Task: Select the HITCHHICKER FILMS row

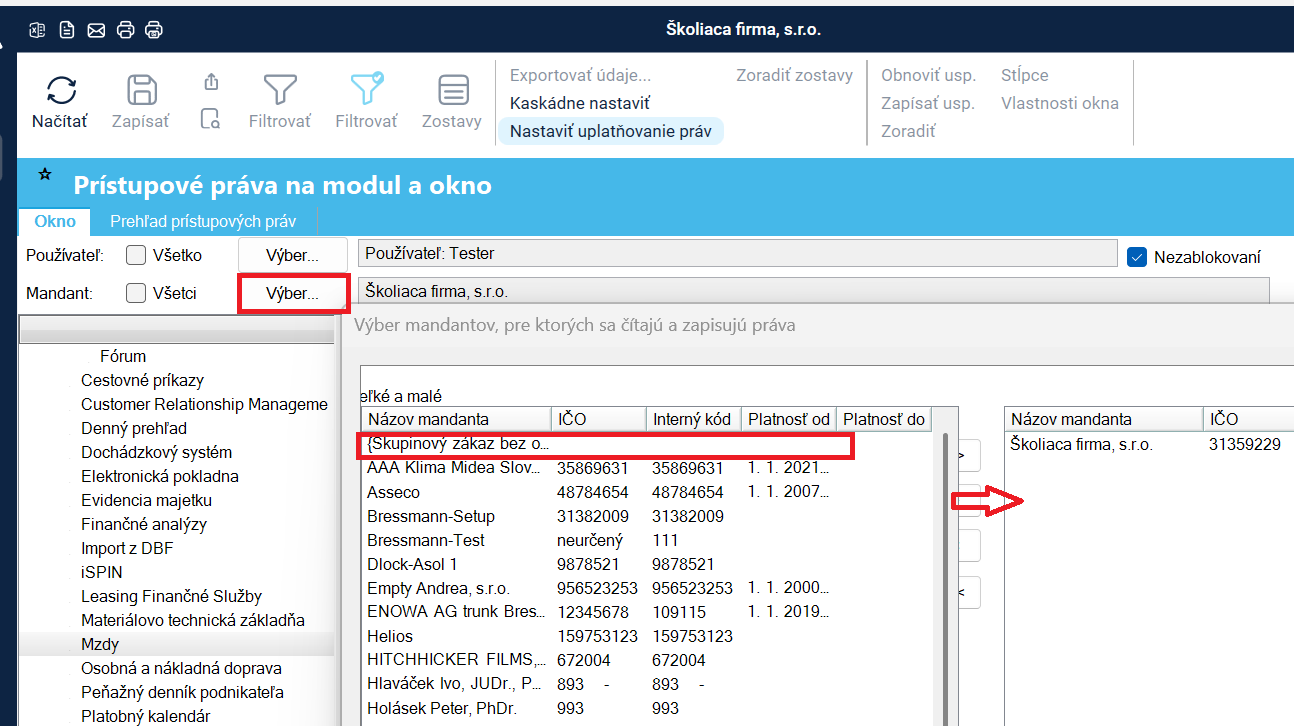Action: point(647,660)
